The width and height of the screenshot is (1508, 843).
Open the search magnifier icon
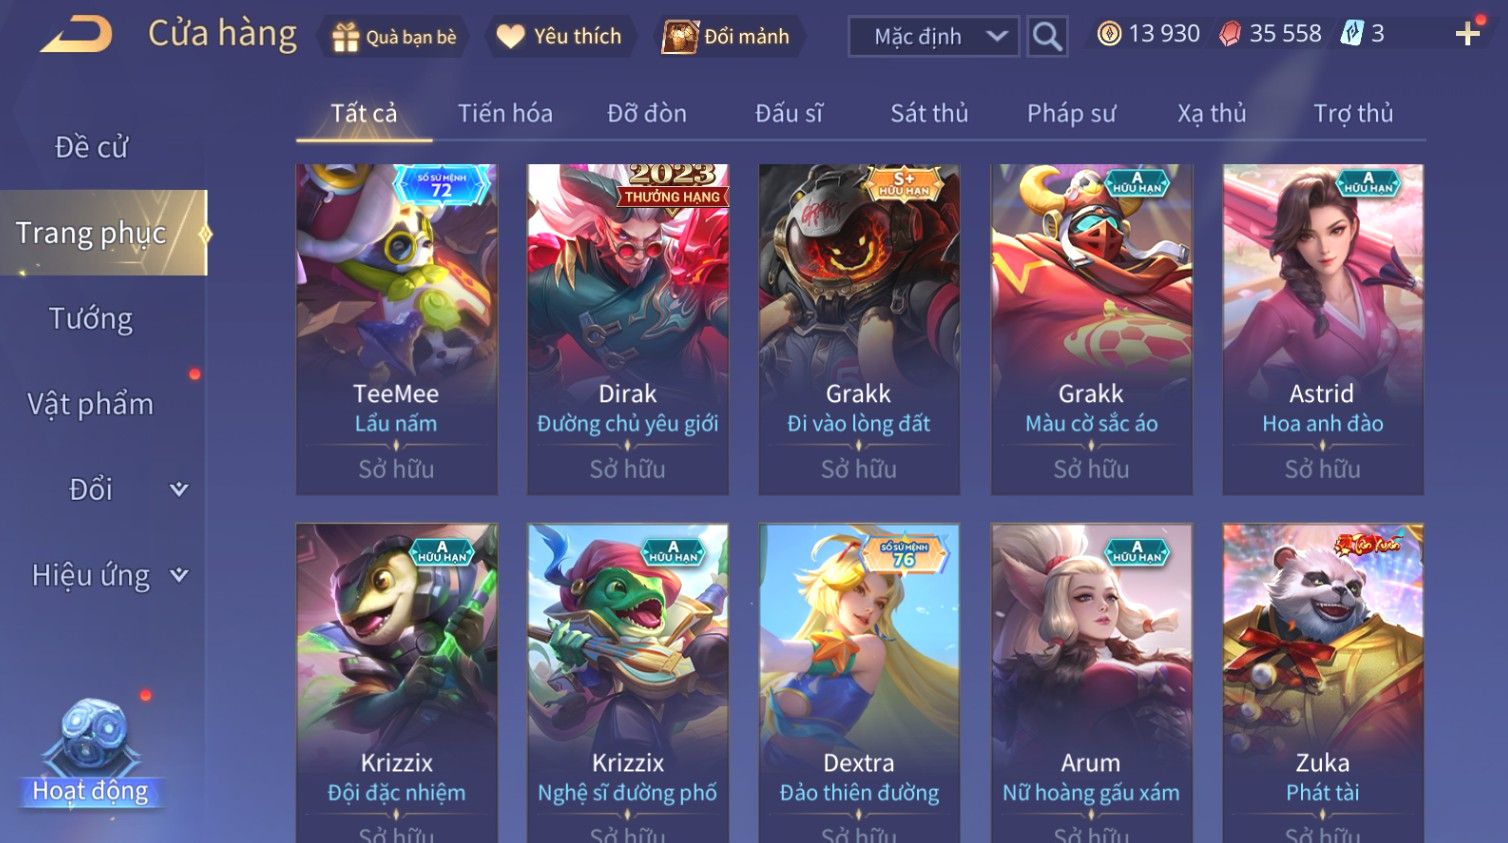(1047, 37)
